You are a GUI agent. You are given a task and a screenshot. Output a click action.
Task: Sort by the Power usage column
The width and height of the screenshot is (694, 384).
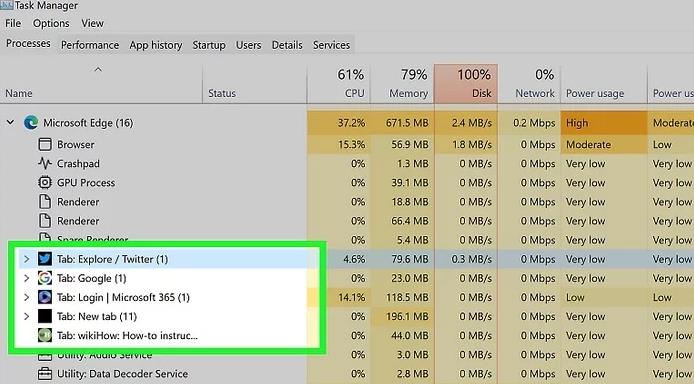[604, 84]
